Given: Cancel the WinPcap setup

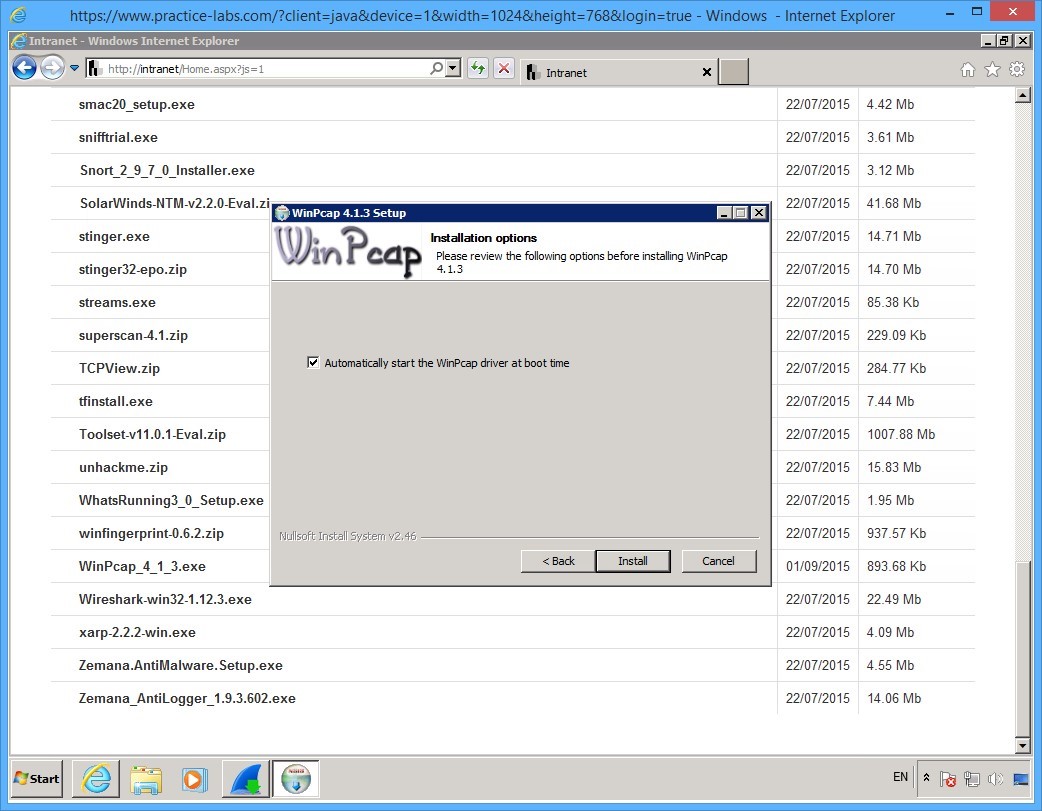Looking at the screenshot, I should (x=718, y=561).
